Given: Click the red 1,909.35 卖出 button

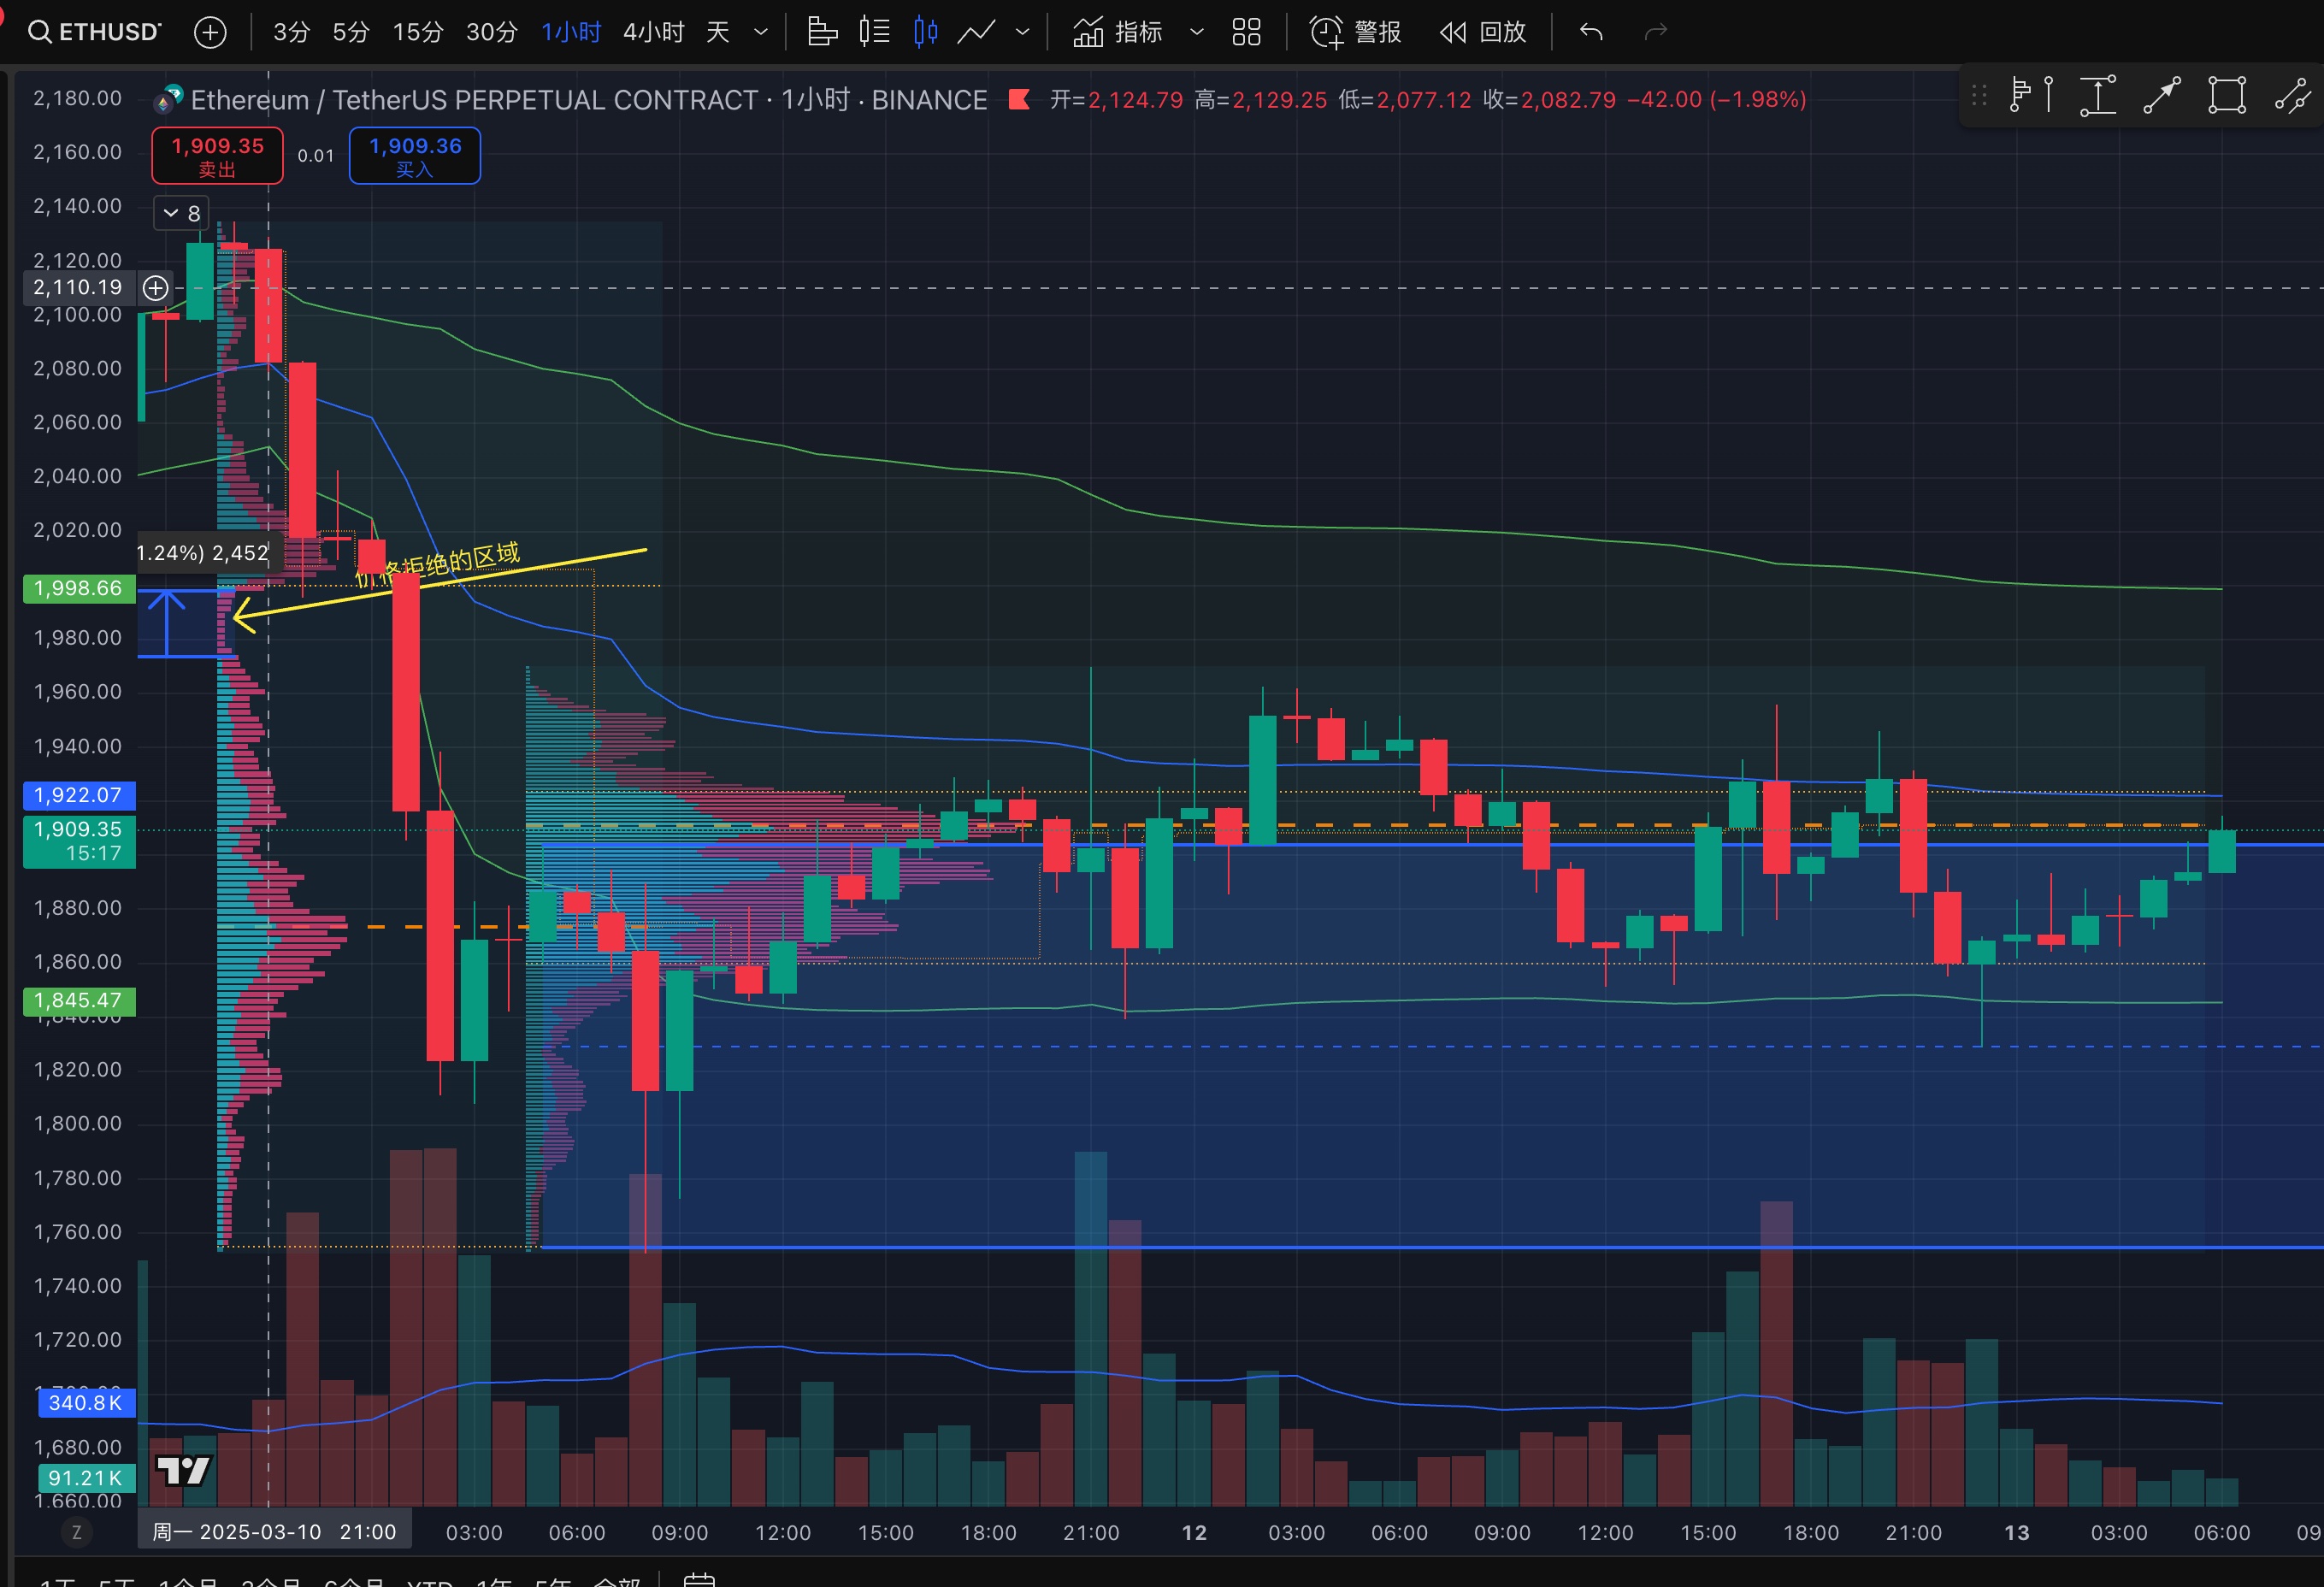Looking at the screenshot, I should click(x=217, y=156).
